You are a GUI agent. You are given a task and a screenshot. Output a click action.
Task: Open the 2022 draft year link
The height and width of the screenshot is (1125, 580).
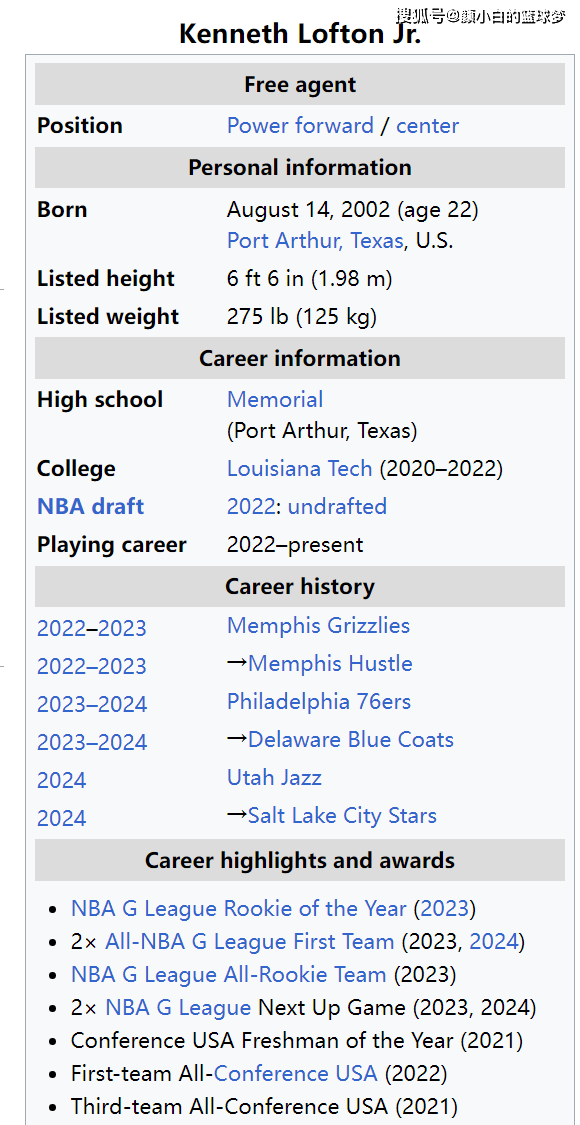[251, 507]
